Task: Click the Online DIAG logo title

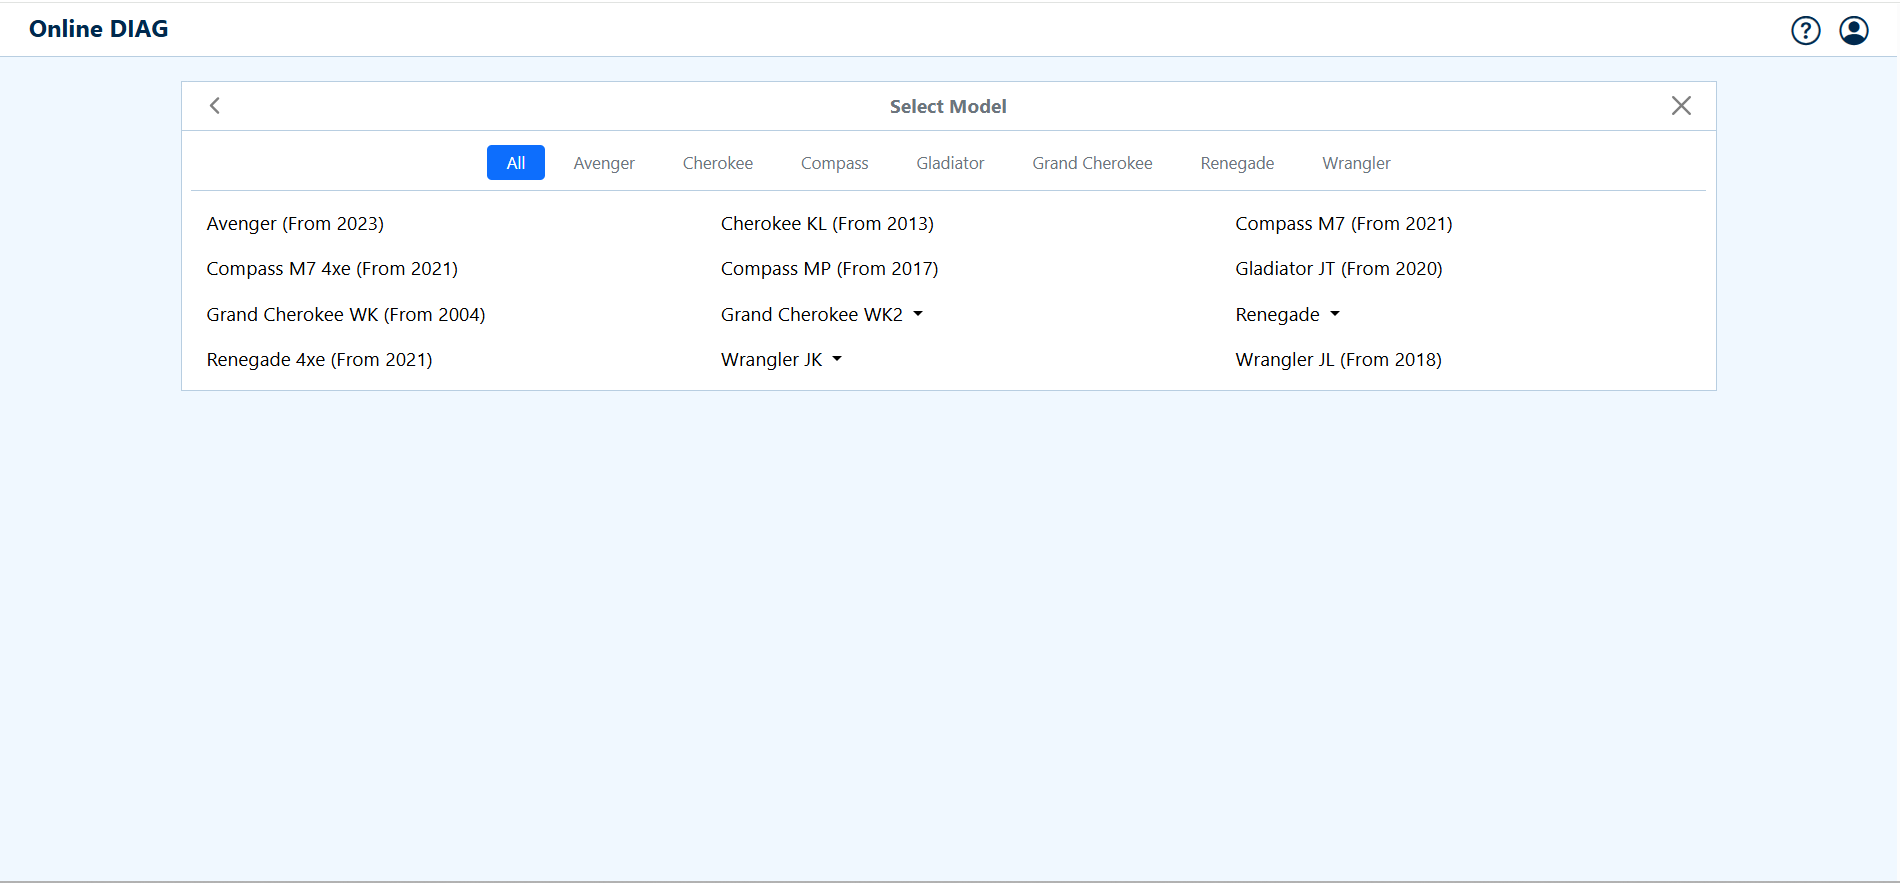Action: coord(99,29)
